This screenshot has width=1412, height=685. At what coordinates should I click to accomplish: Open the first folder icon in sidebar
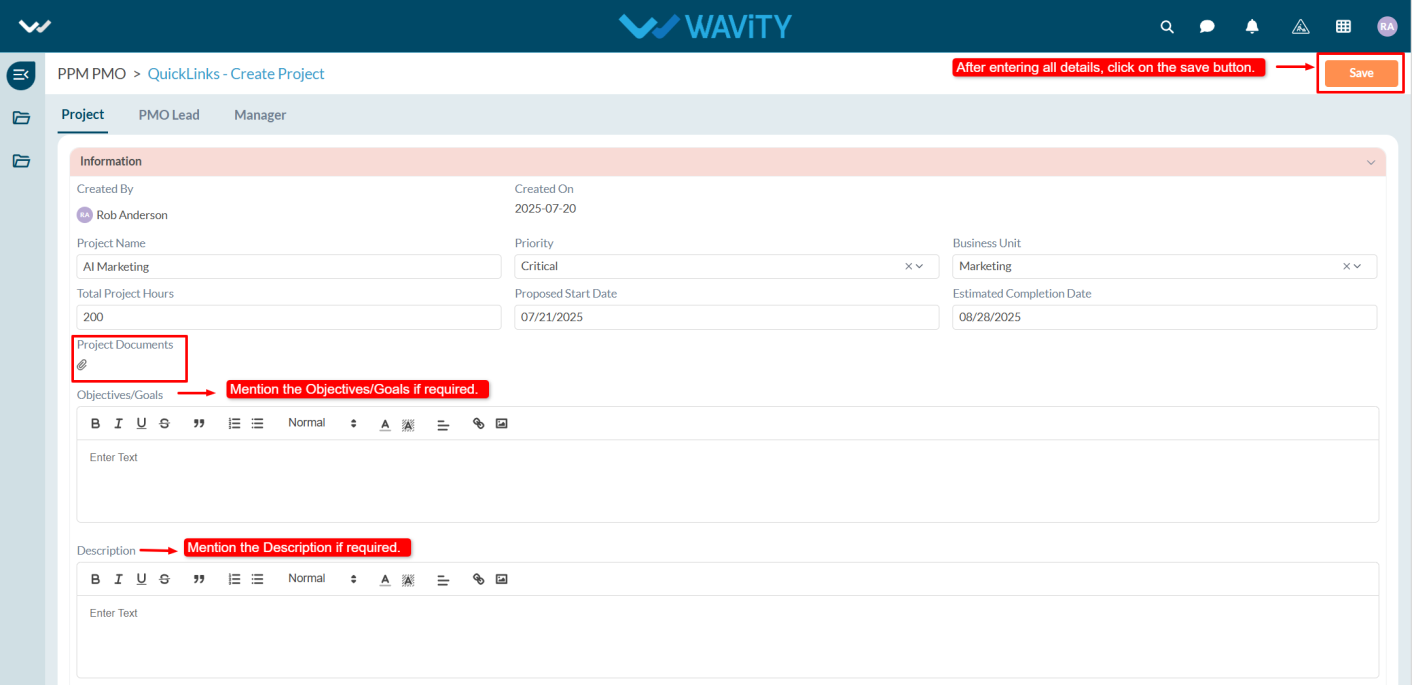[x=21, y=118]
